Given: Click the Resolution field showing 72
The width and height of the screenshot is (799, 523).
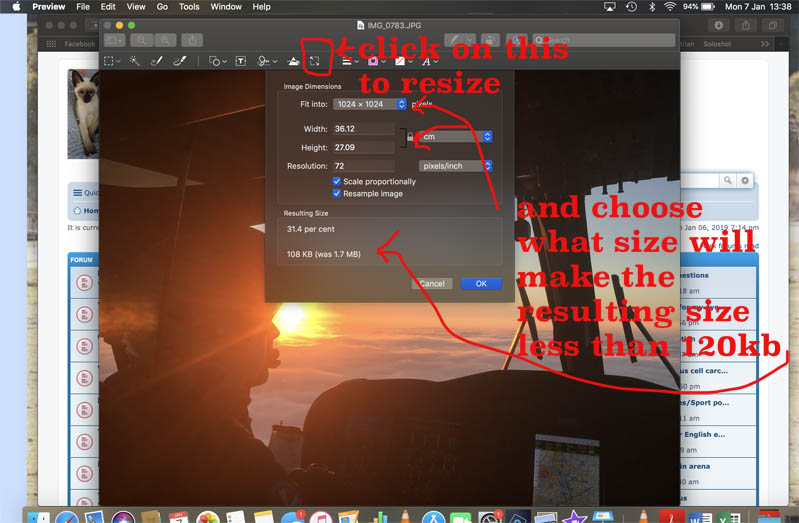Looking at the screenshot, I should point(363,166).
